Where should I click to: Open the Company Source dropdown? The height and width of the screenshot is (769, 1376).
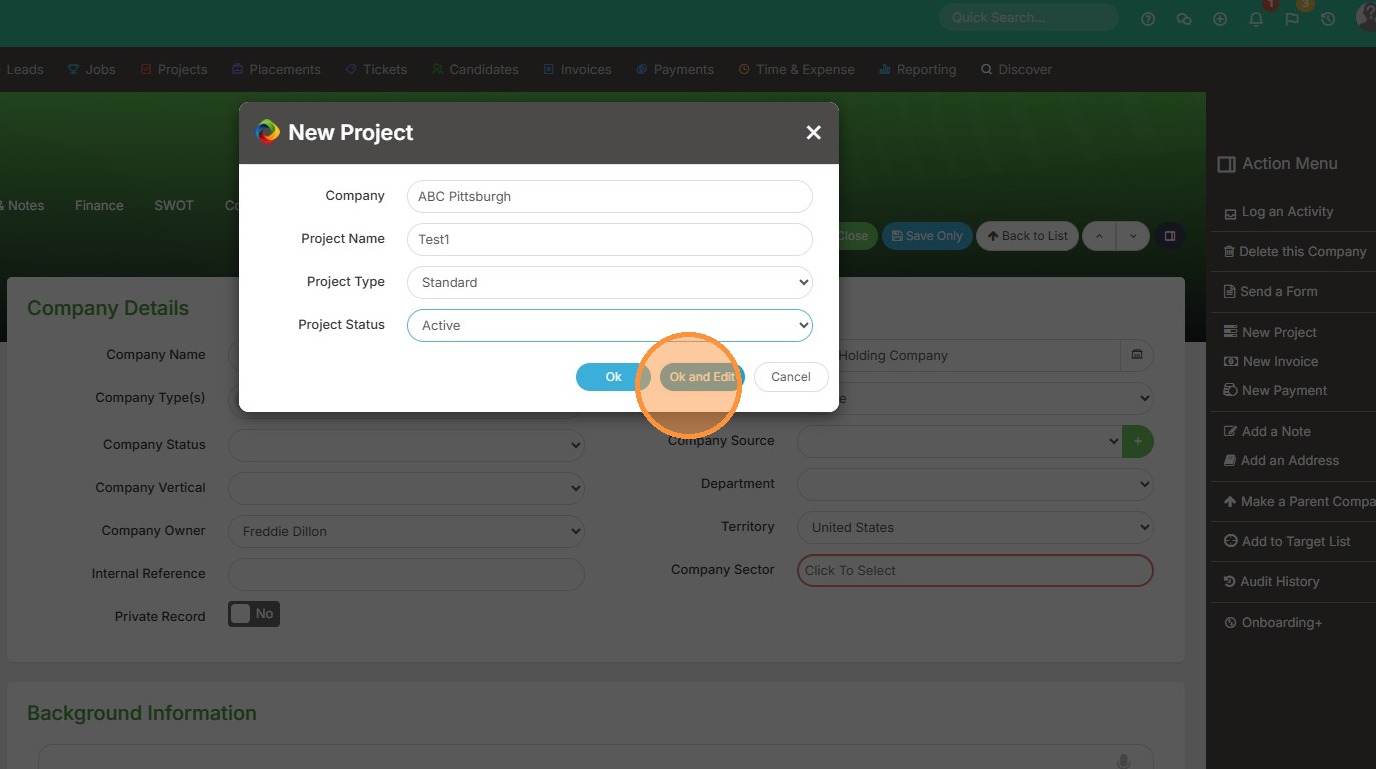(960, 441)
